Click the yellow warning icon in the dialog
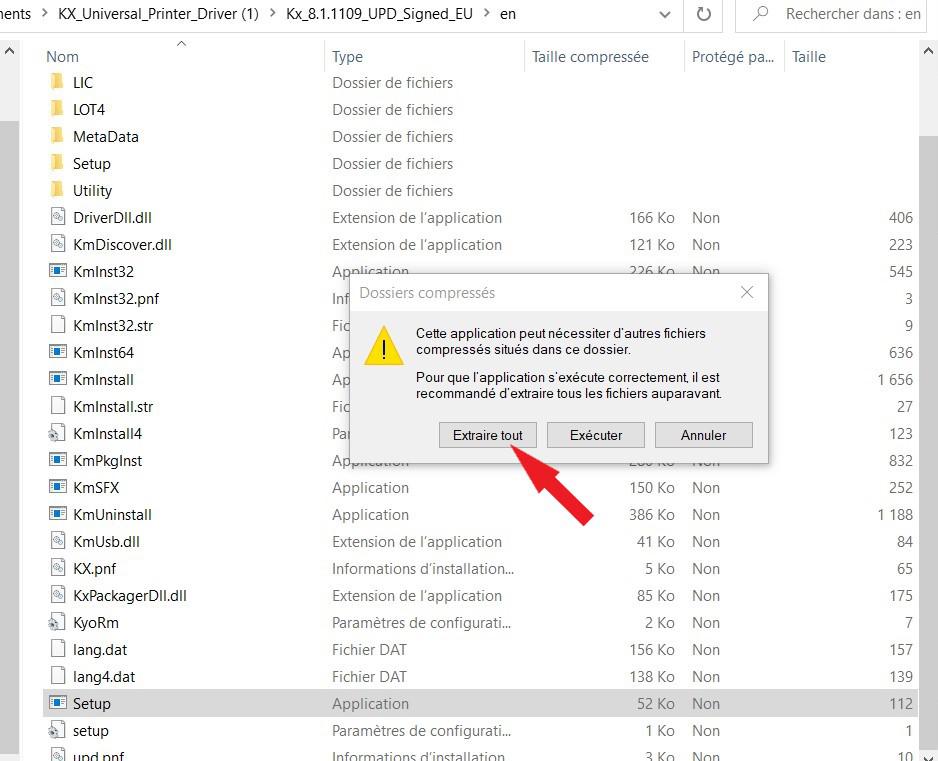Image resolution: width=938 pixels, height=761 pixels. (x=384, y=347)
